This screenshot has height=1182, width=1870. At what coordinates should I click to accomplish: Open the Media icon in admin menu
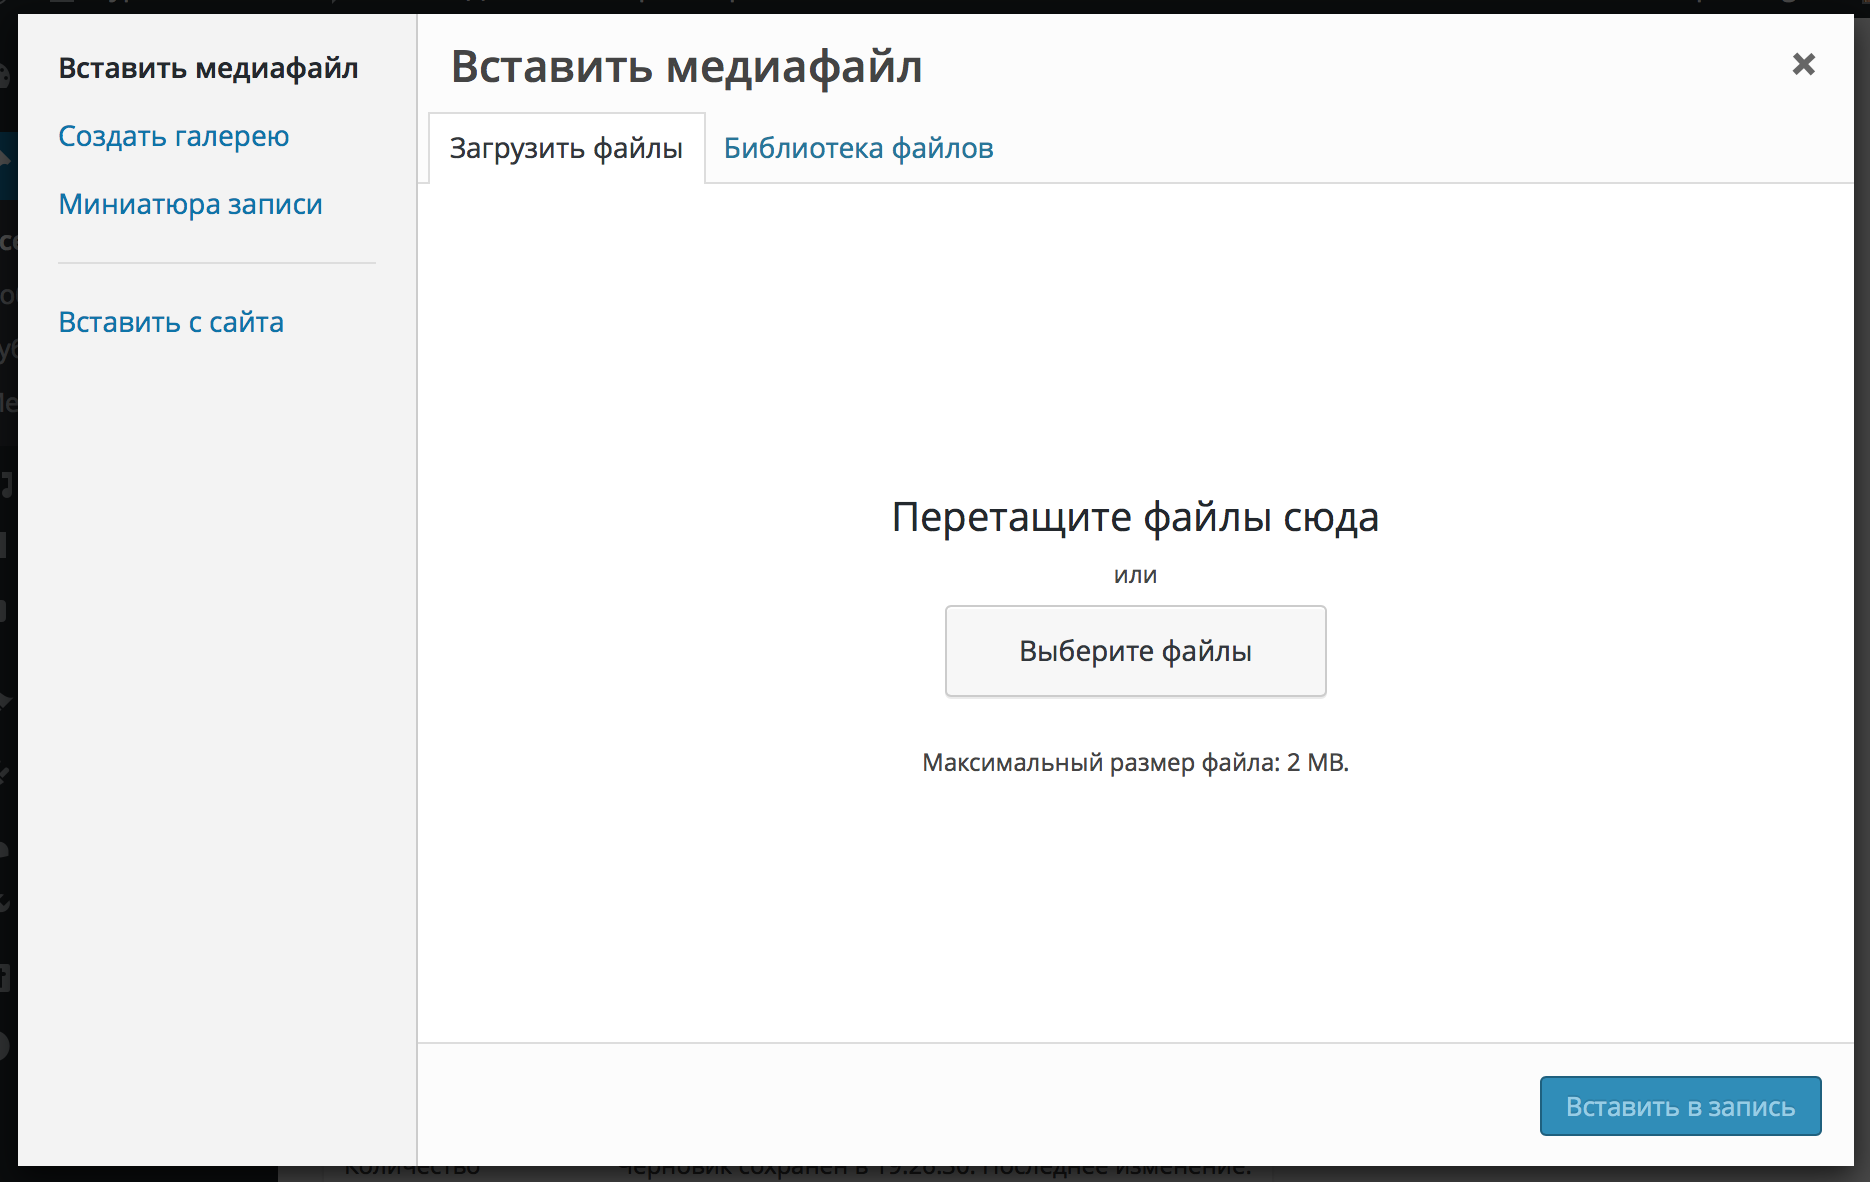(x=6, y=486)
